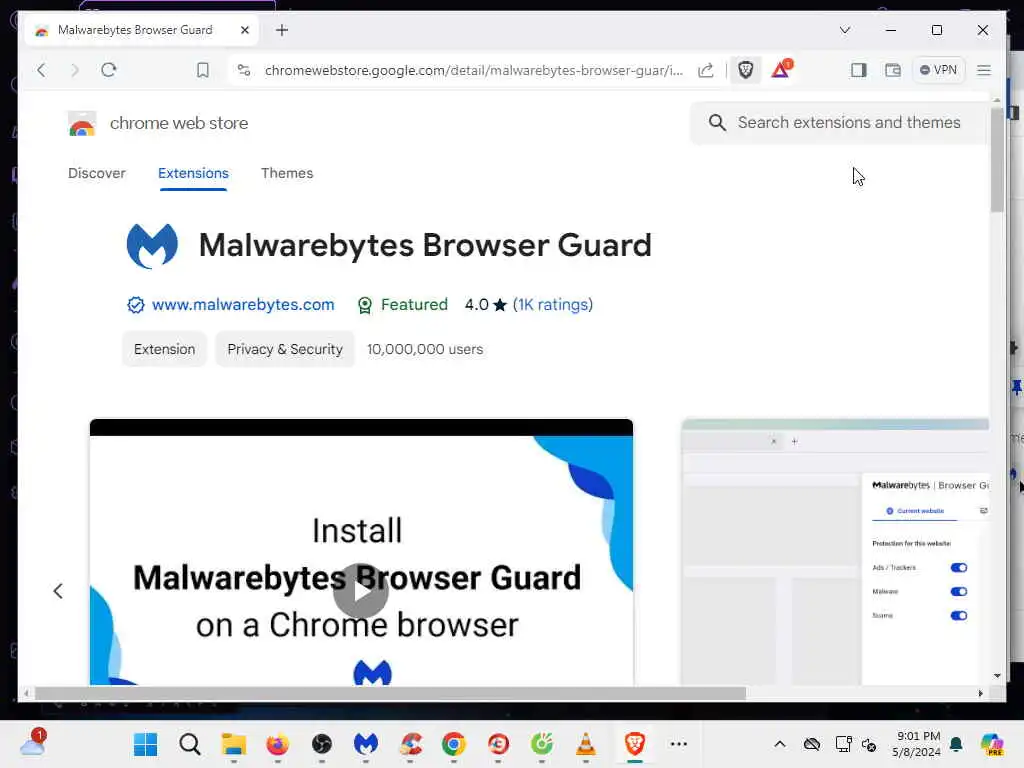Toggle Ads / Trackers switch in screenshot

[959, 568]
